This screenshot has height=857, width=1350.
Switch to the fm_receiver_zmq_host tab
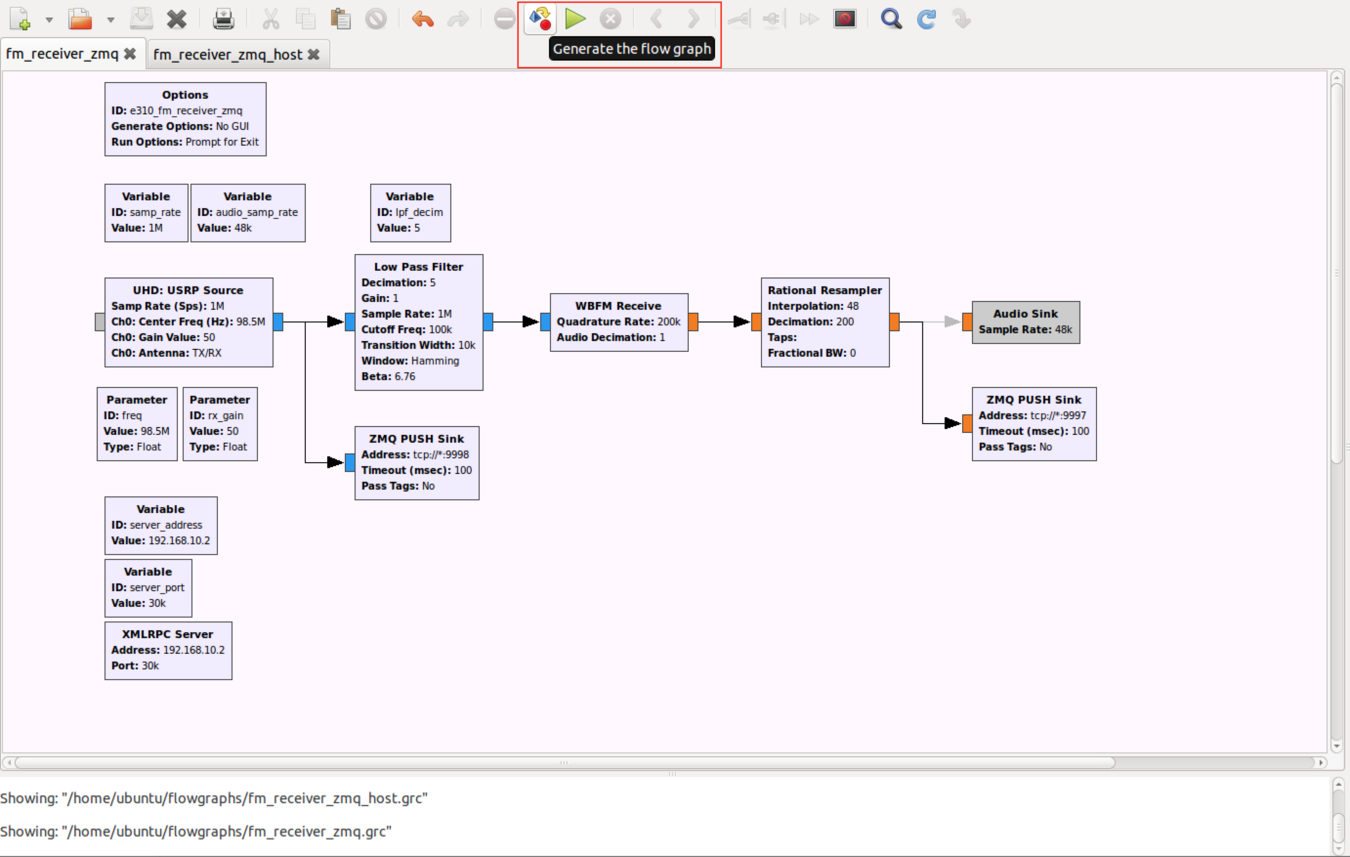(228, 54)
